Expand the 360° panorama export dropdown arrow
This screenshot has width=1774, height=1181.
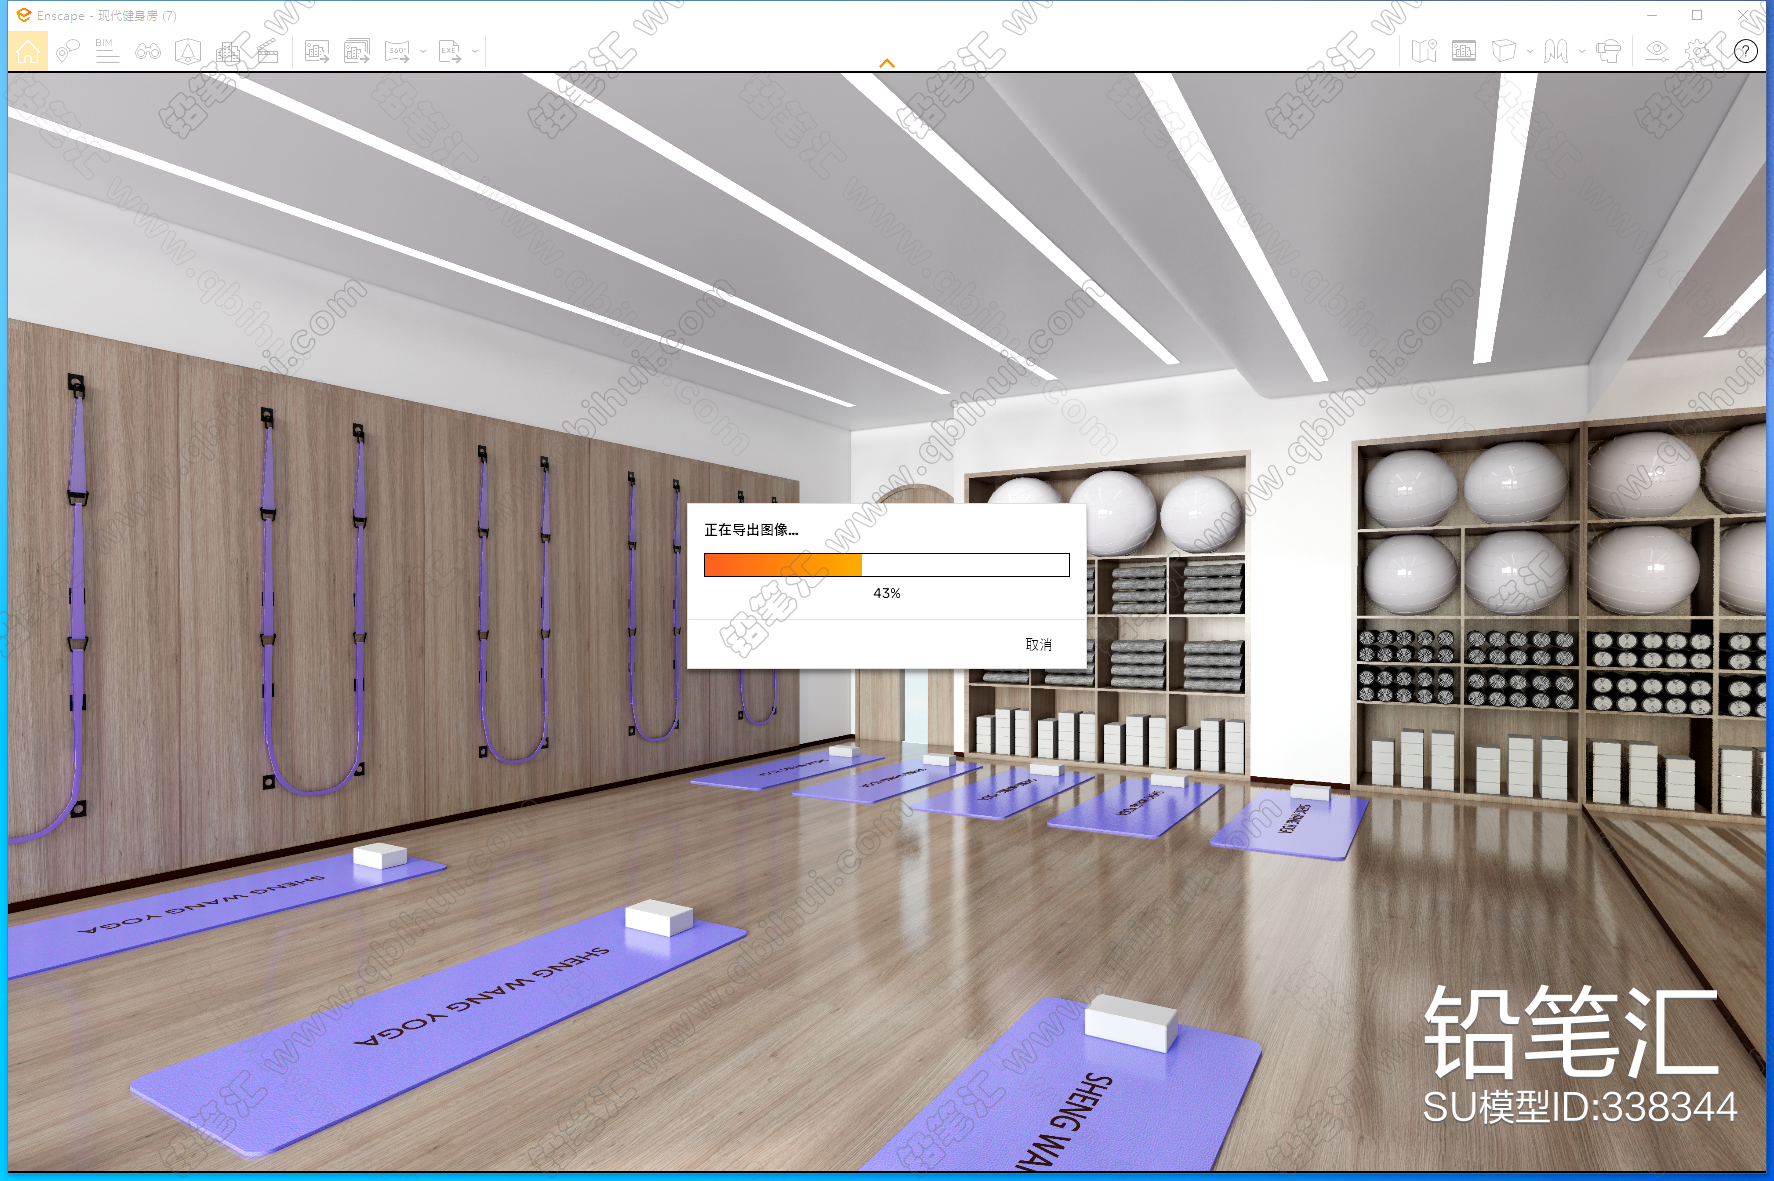tap(423, 51)
